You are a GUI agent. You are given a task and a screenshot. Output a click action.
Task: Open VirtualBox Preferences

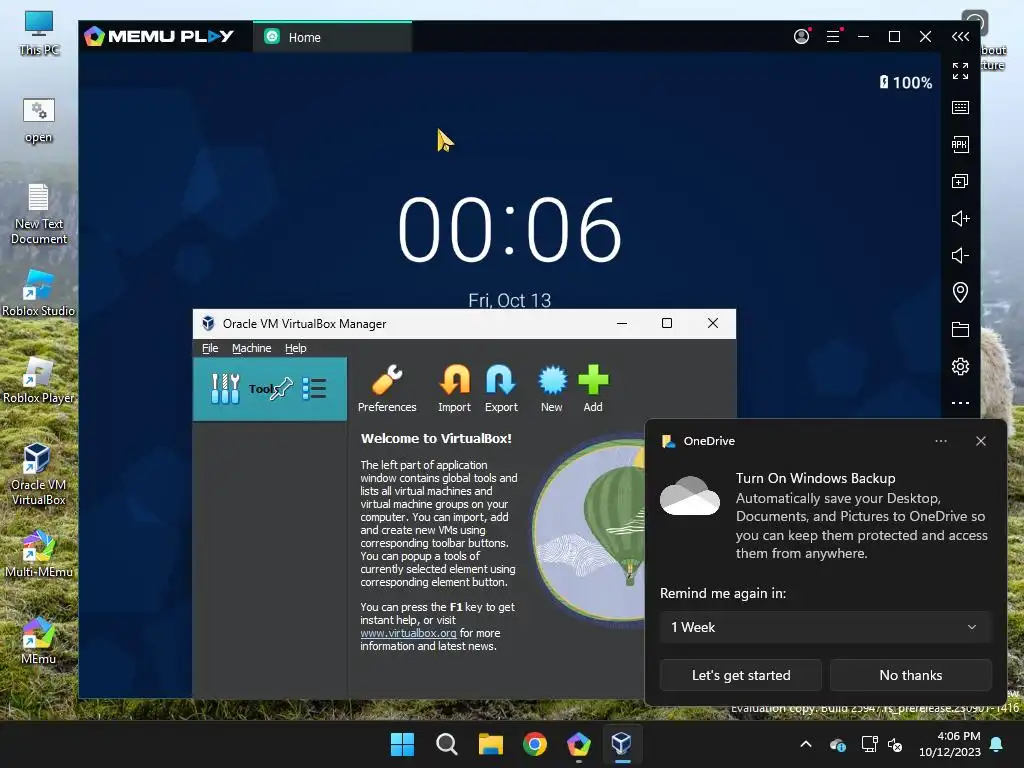(x=387, y=389)
